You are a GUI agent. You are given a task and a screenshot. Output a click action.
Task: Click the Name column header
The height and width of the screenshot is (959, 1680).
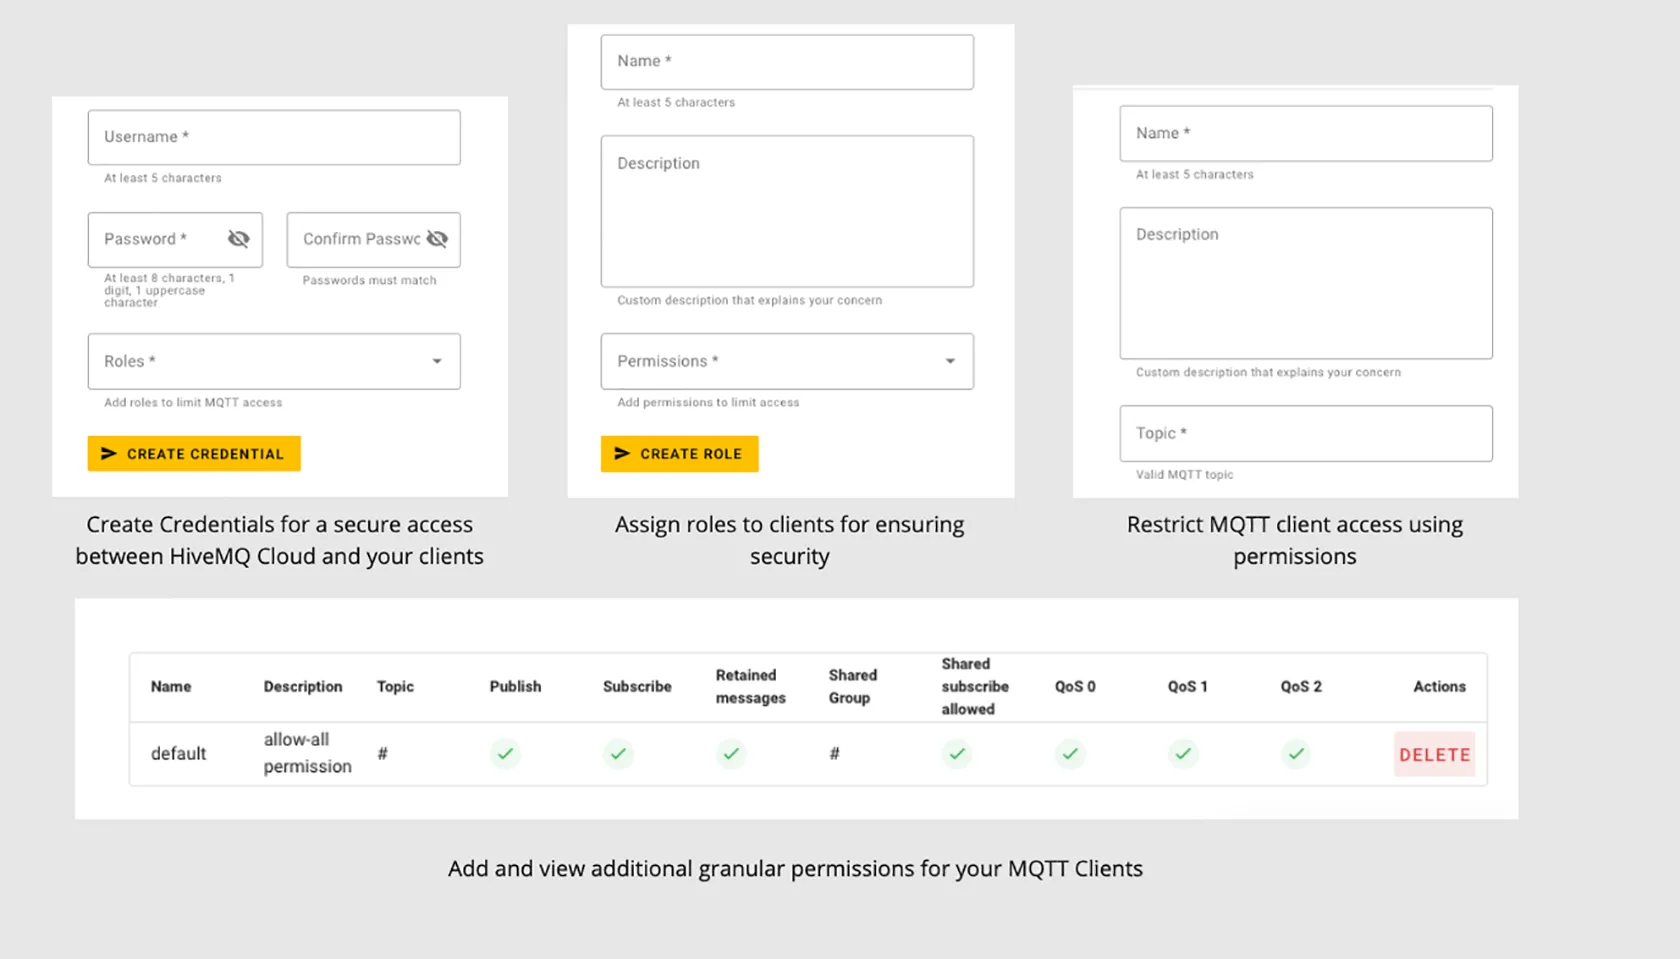coord(171,686)
